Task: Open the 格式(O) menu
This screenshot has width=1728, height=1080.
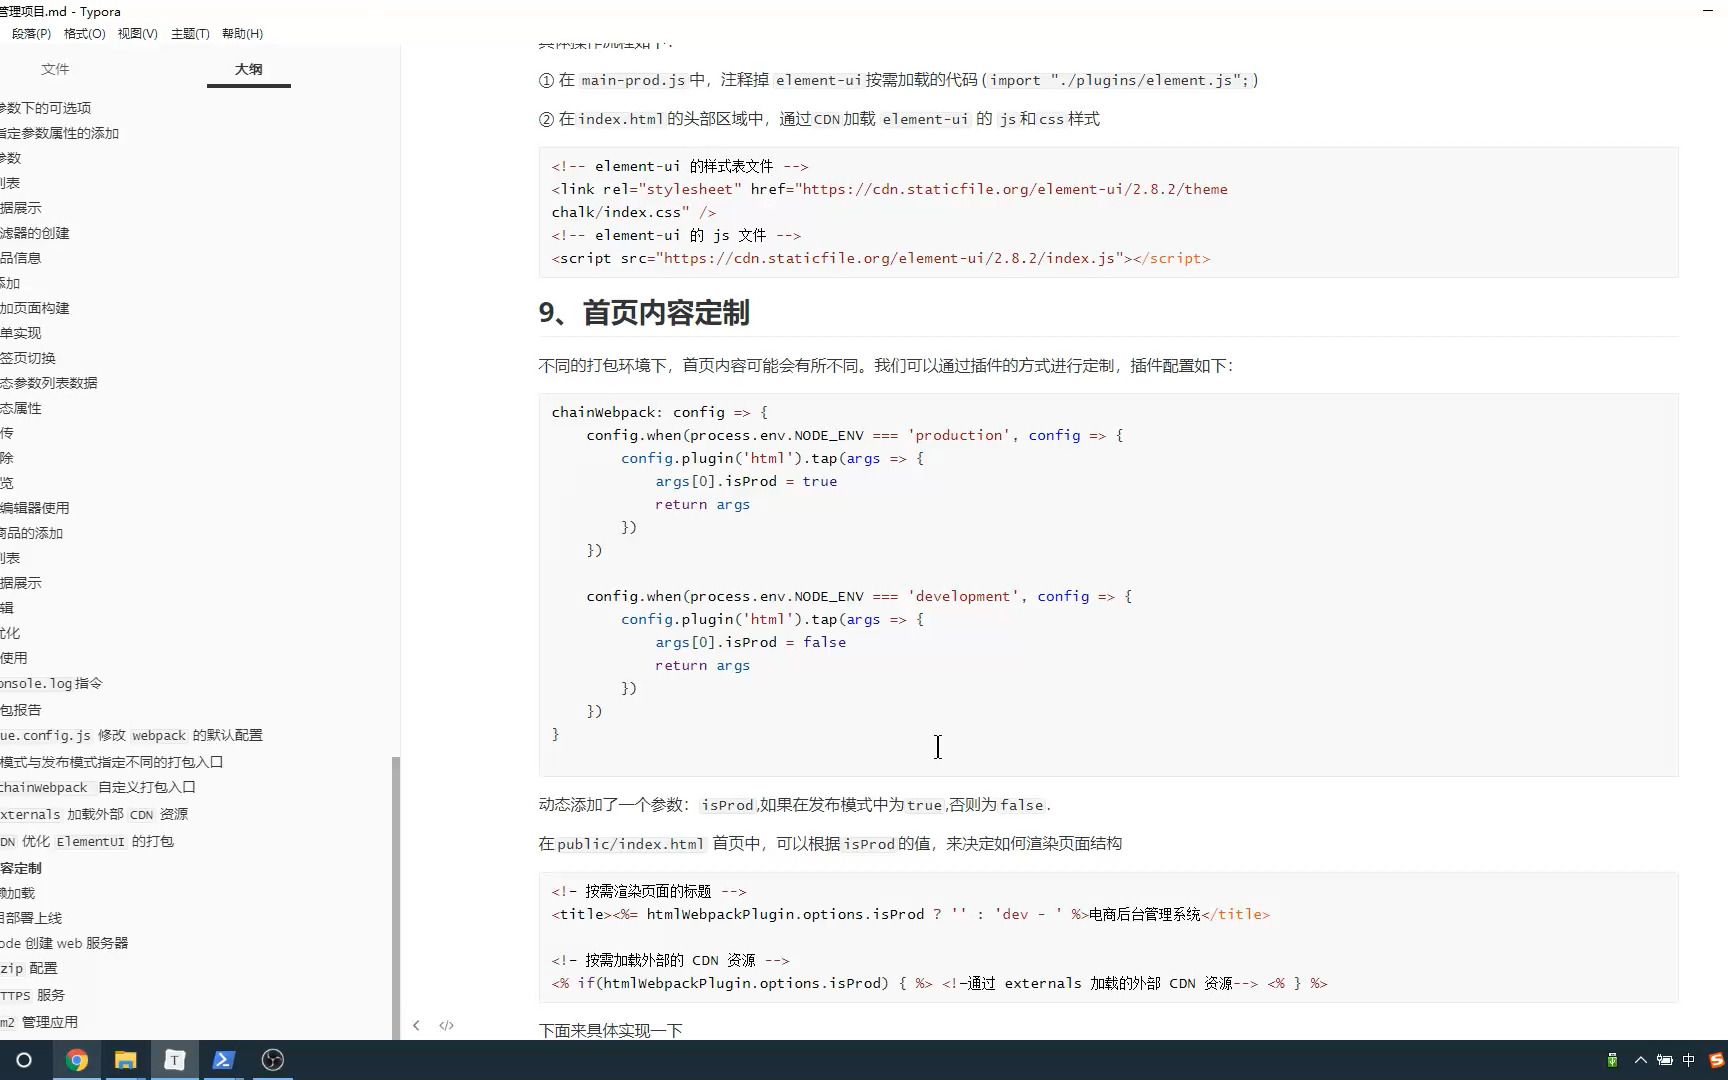Action: tap(84, 33)
